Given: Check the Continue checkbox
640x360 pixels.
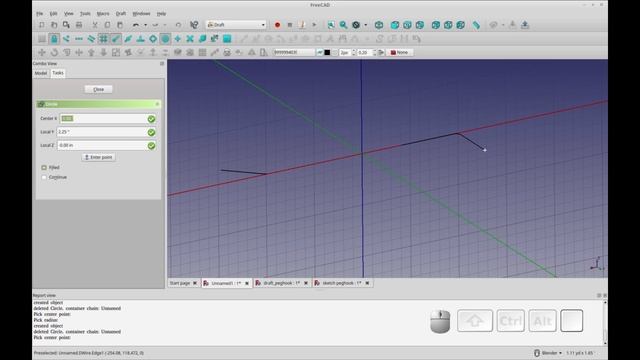Looking at the screenshot, I should click(44, 177).
